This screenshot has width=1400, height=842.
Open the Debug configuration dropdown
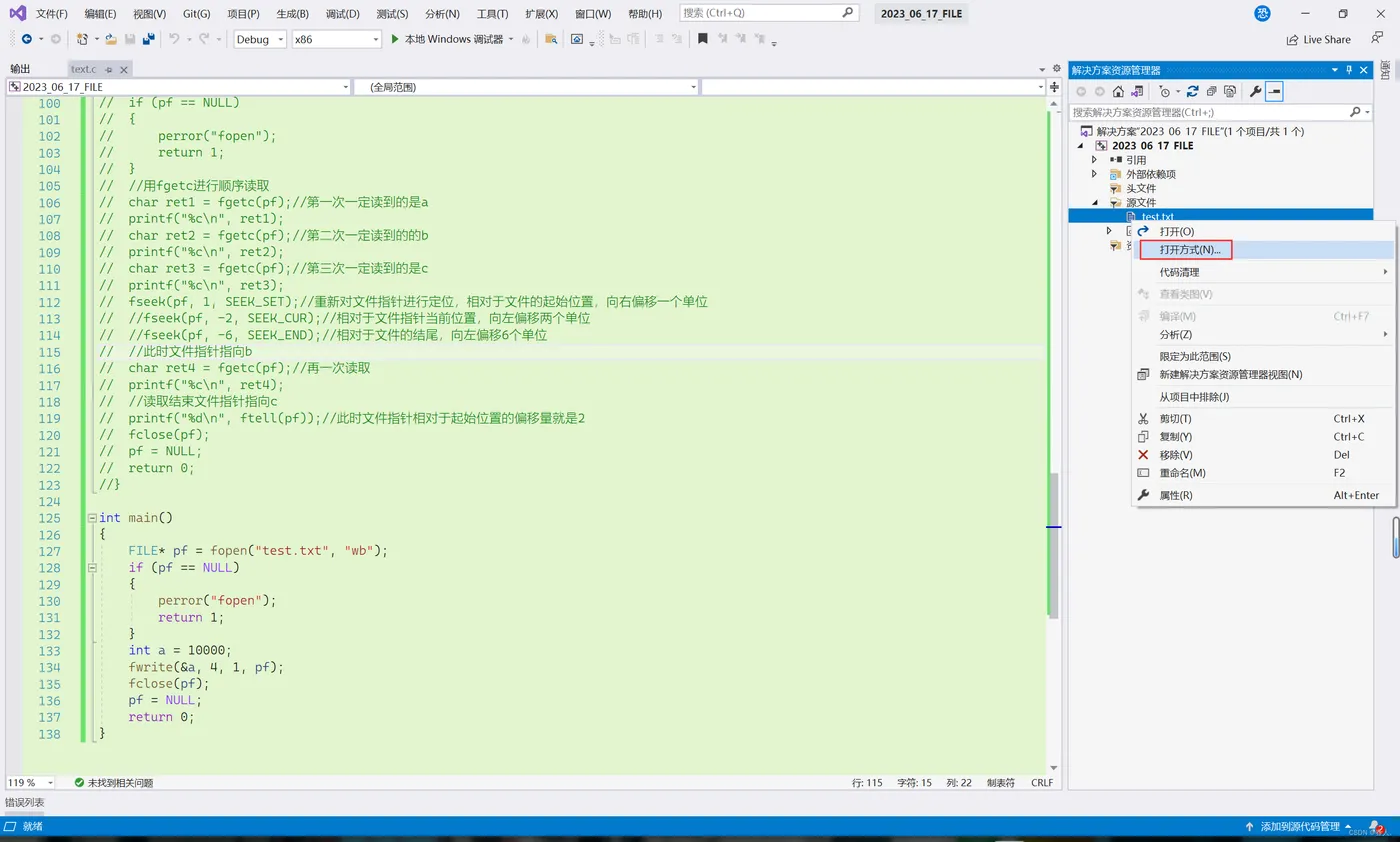pyautogui.click(x=260, y=39)
